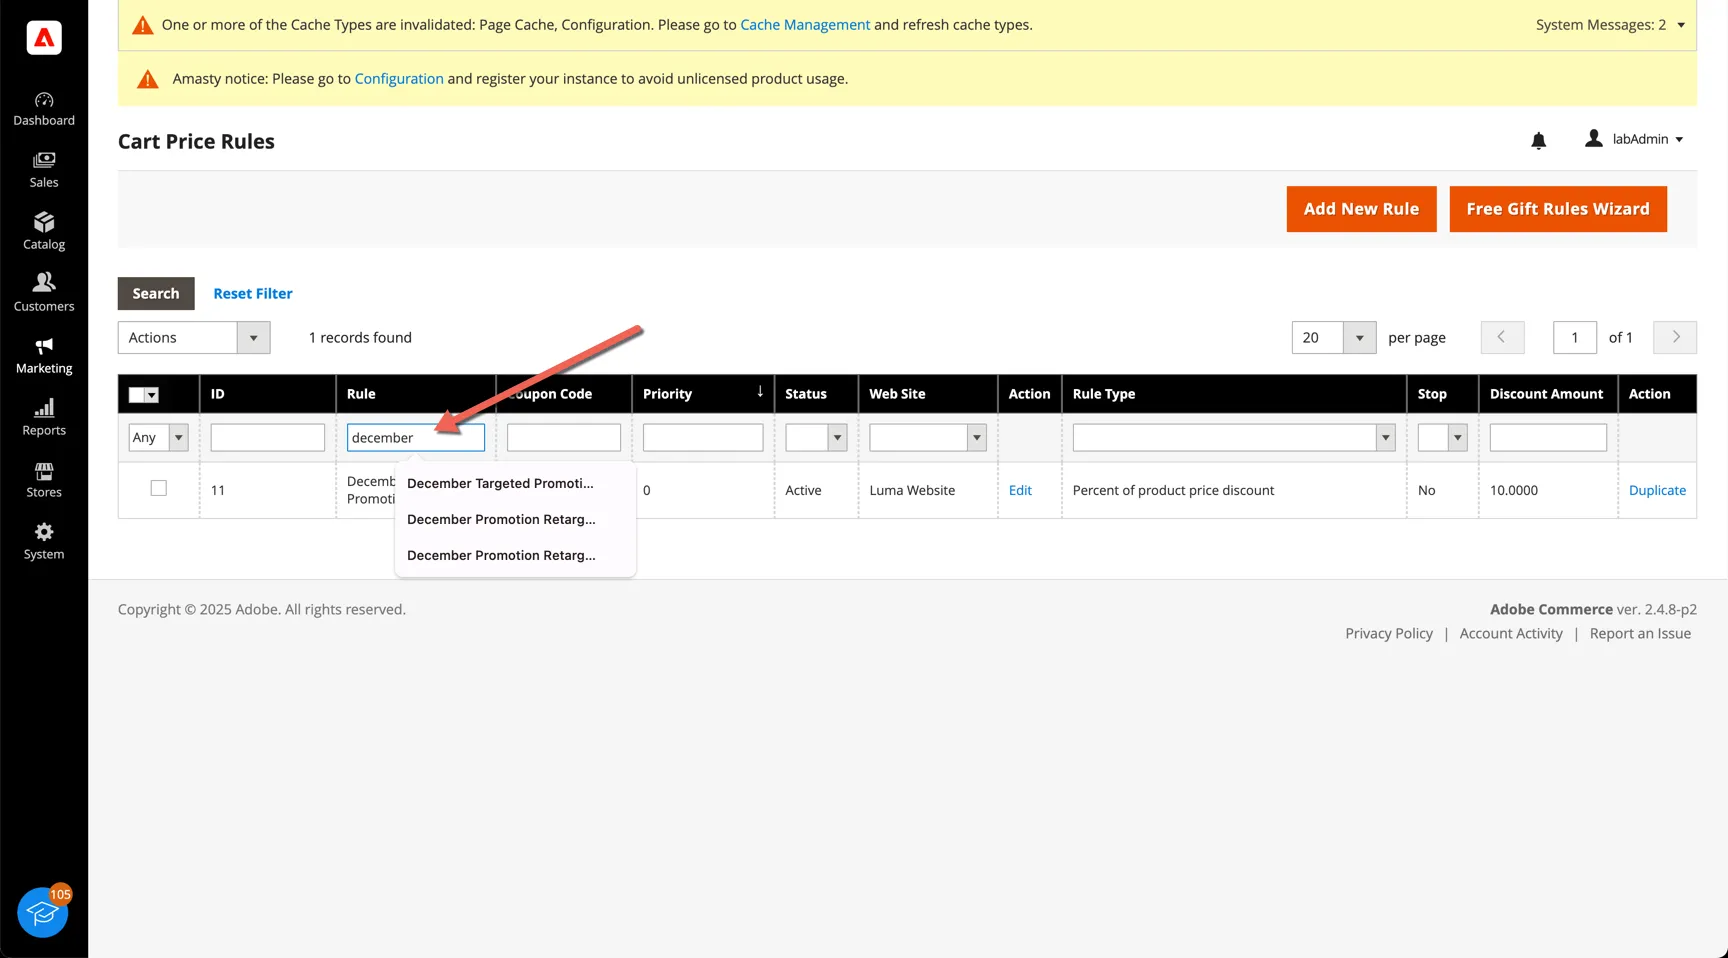1728x958 pixels.
Task: Click the Free Gift Rules Wizard button
Action: pos(1558,209)
